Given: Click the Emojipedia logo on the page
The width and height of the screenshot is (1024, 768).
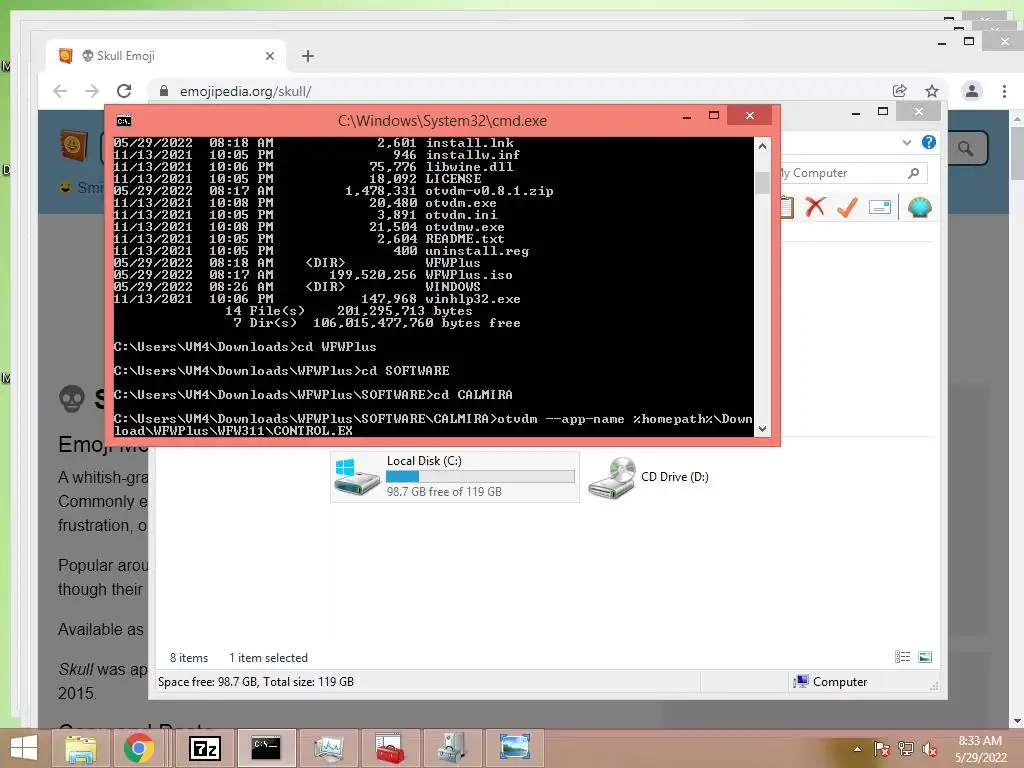Looking at the screenshot, I should click(73, 144).
